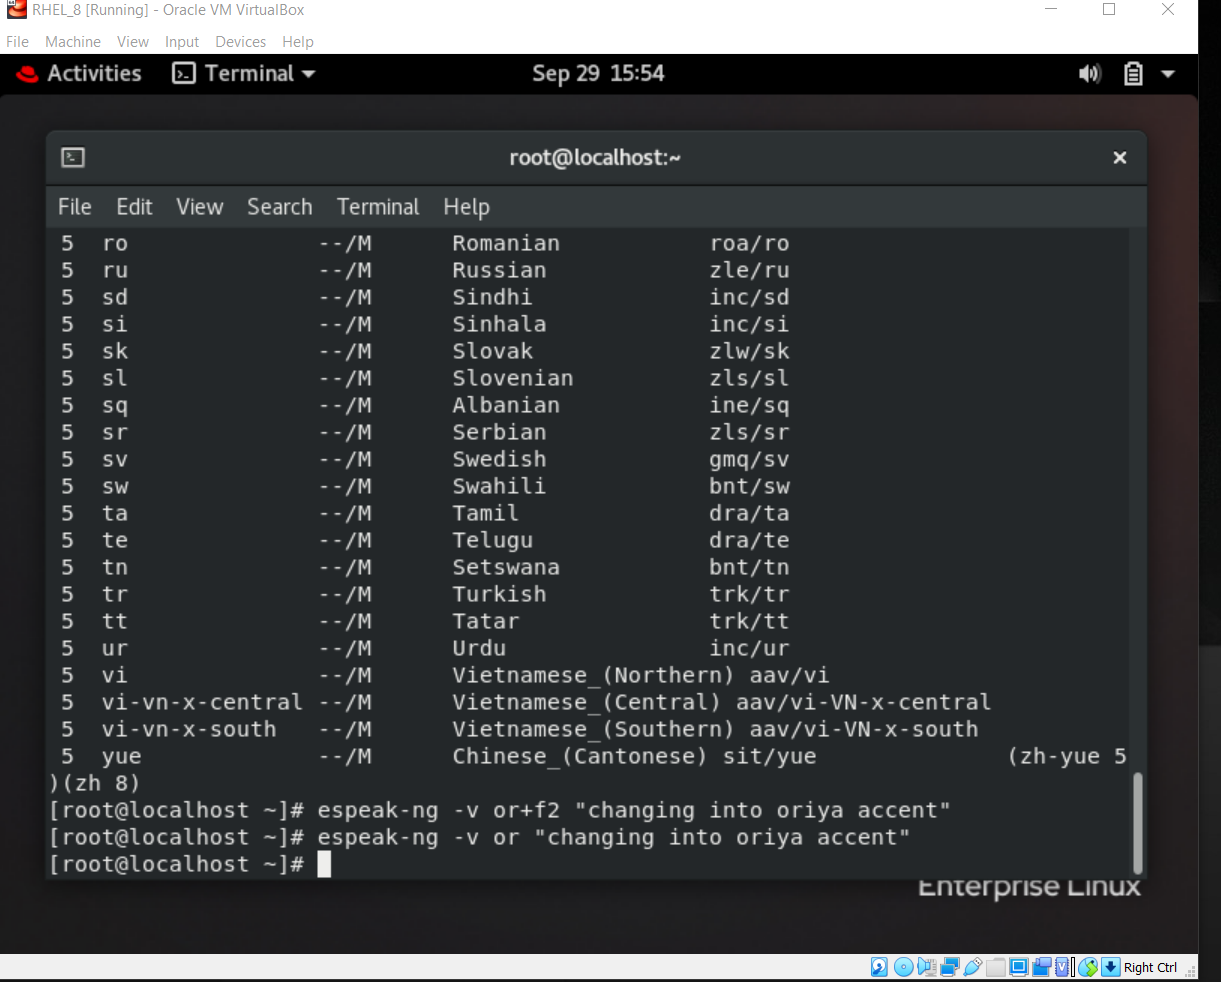Click the Sep 29 clock to open calendar

click(598, 73)
